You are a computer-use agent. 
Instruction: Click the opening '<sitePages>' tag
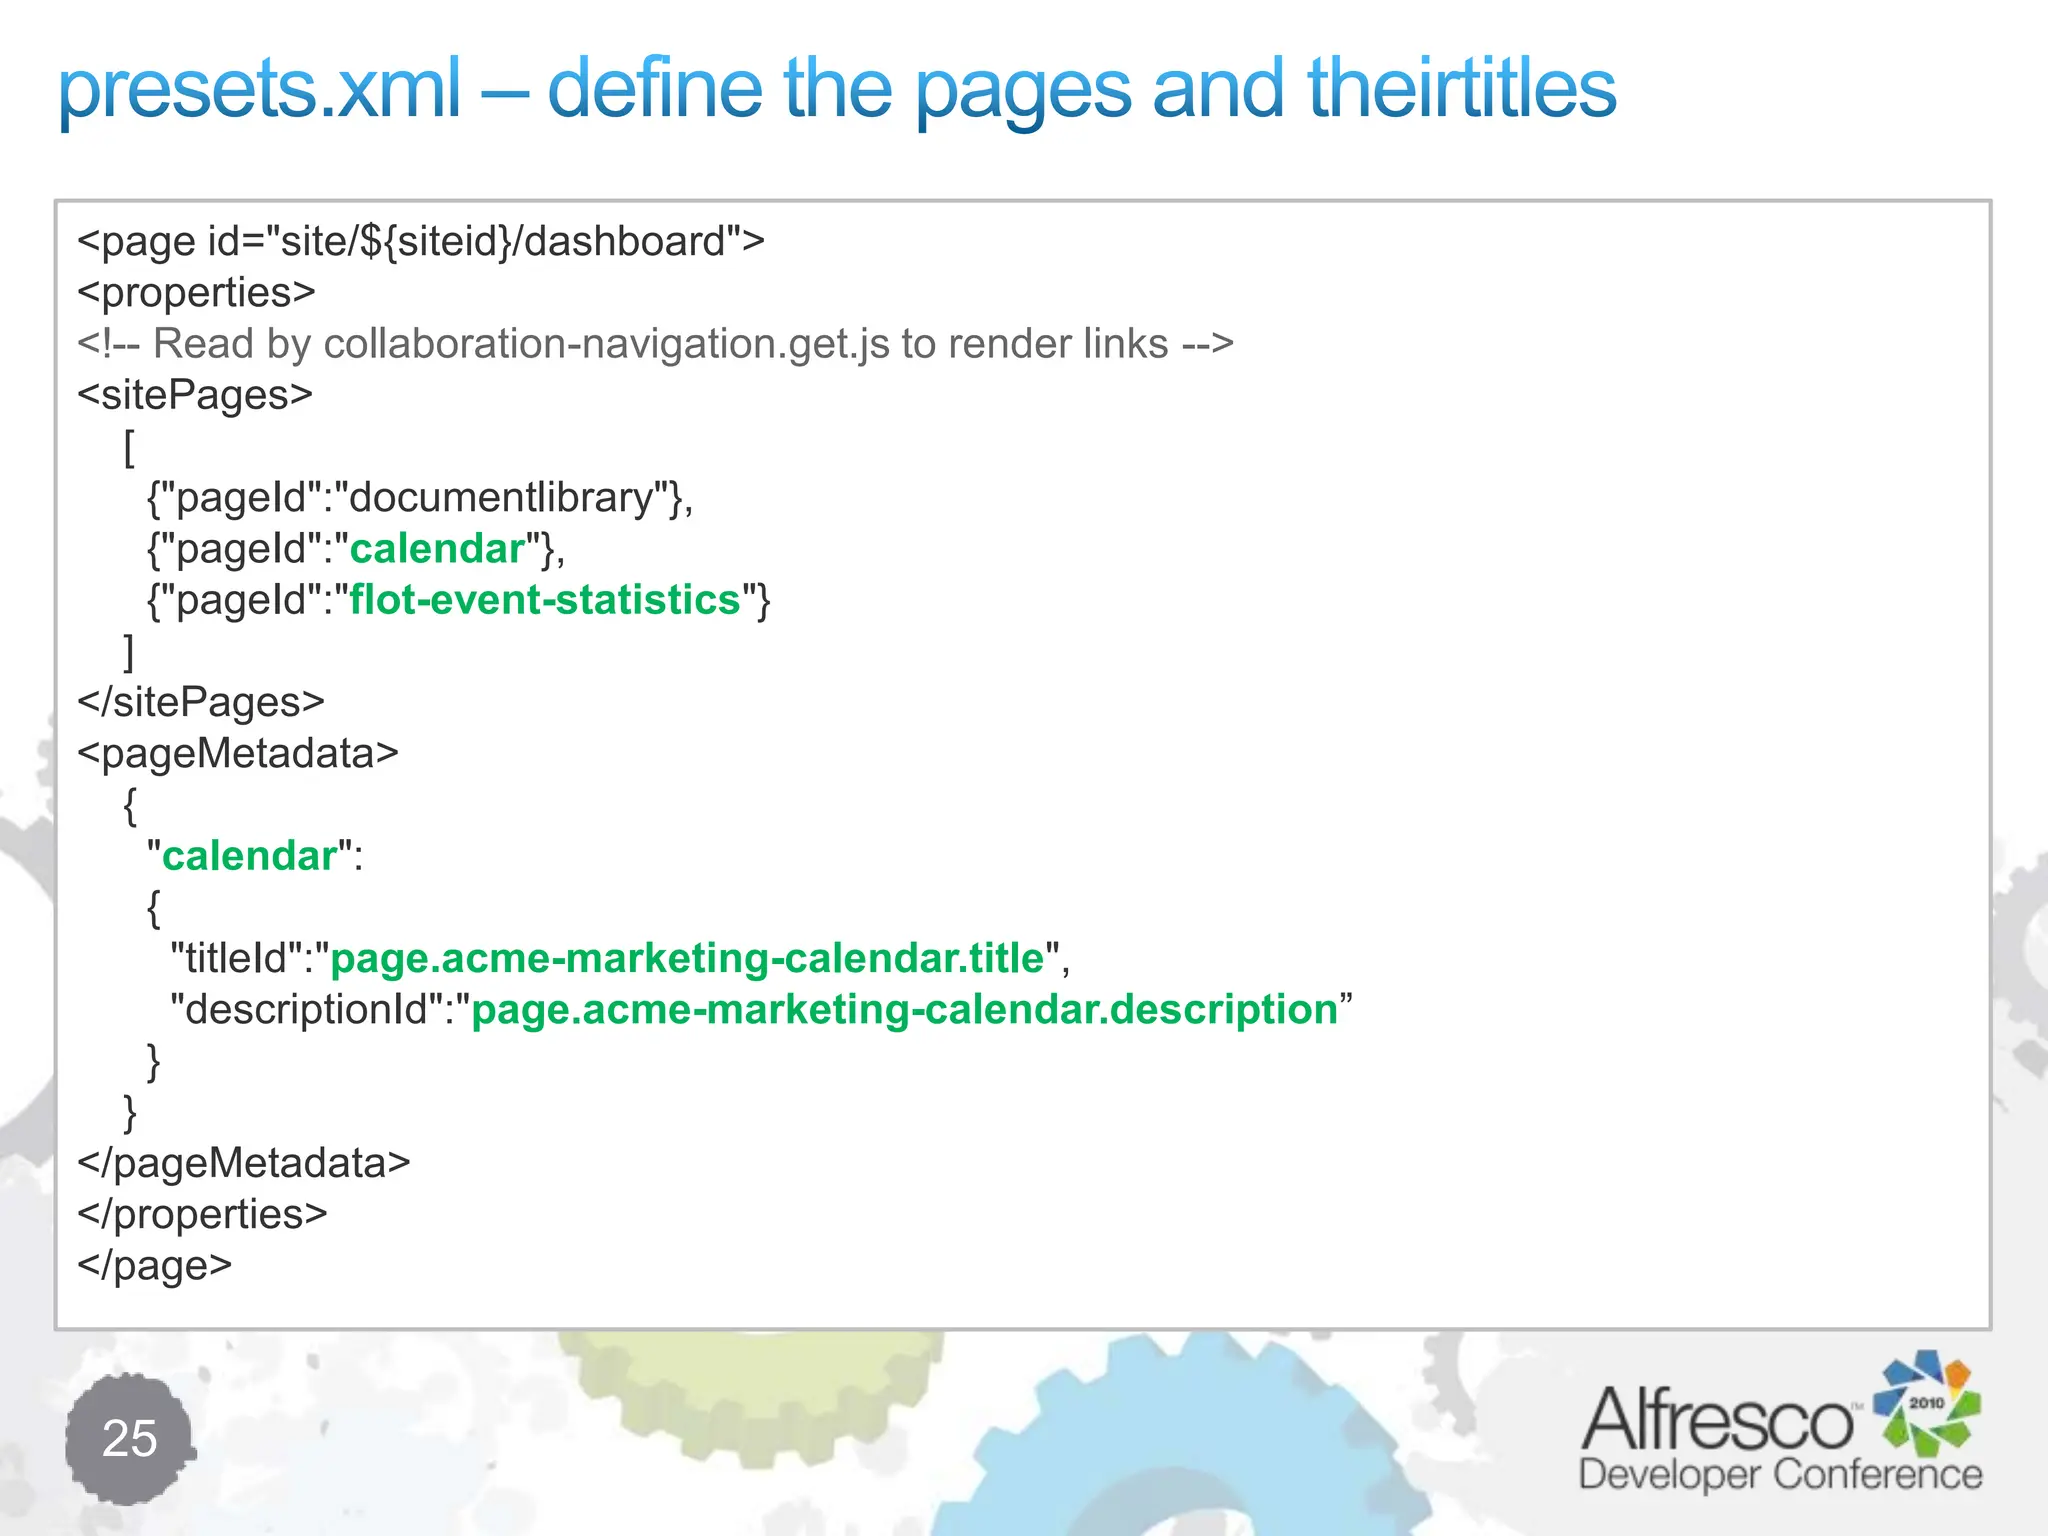pyautogui.click(x=195, y=395)
